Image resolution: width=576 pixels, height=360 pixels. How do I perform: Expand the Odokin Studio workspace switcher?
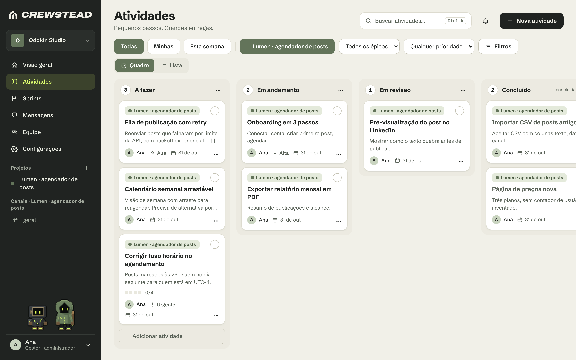tap(50, 40)
